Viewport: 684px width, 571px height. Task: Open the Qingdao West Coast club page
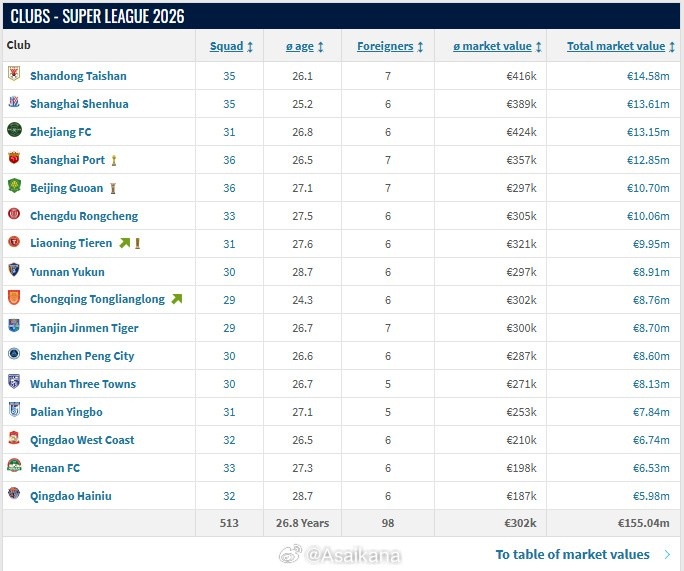[82, 440]
